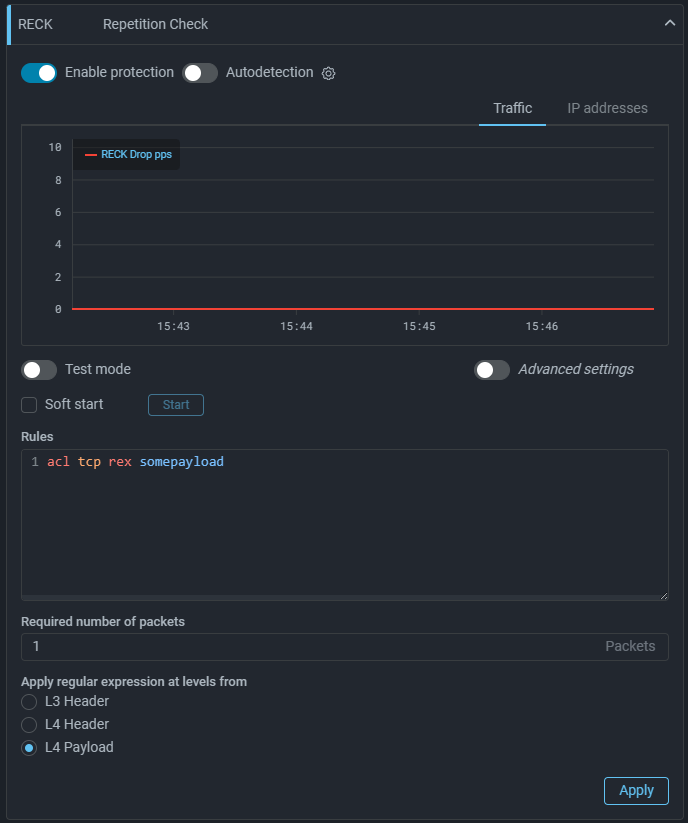Image resolution: width=688 pixels, height=823 pixels.
Task: Click the RECK Drop pps legend entry
Action: [x=128, y=155]
